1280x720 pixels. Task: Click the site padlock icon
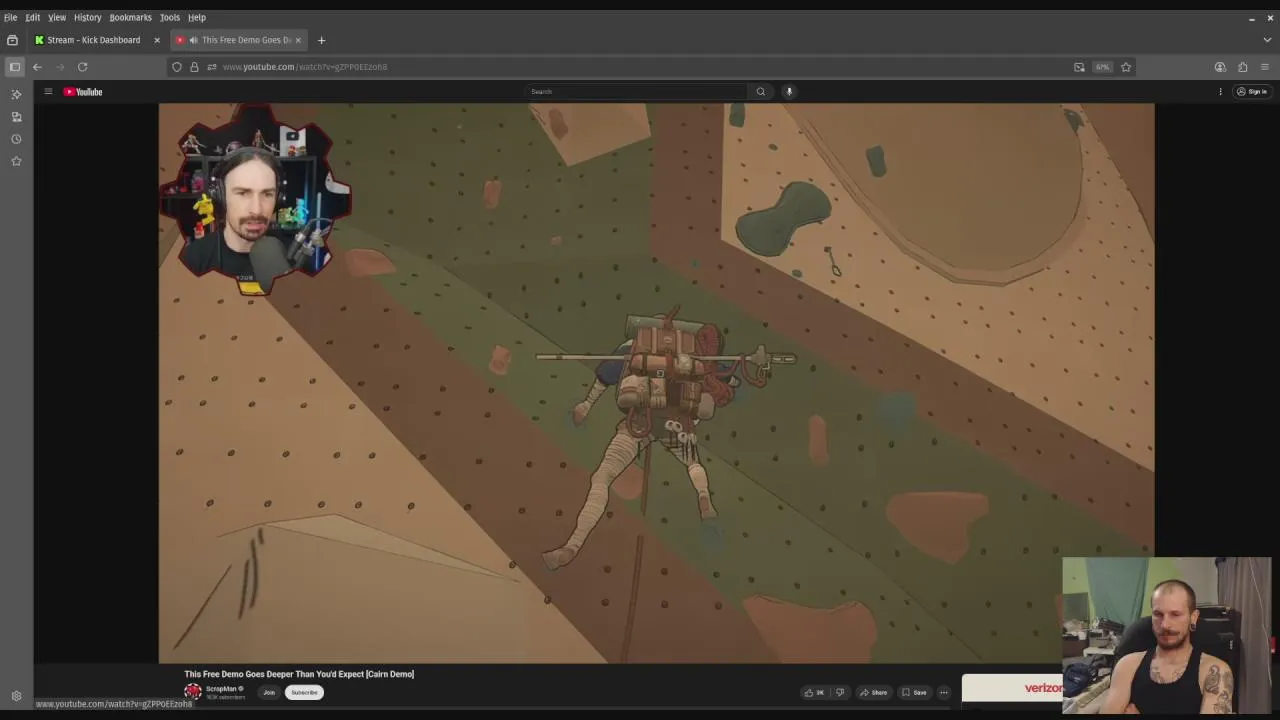point(194,67)
